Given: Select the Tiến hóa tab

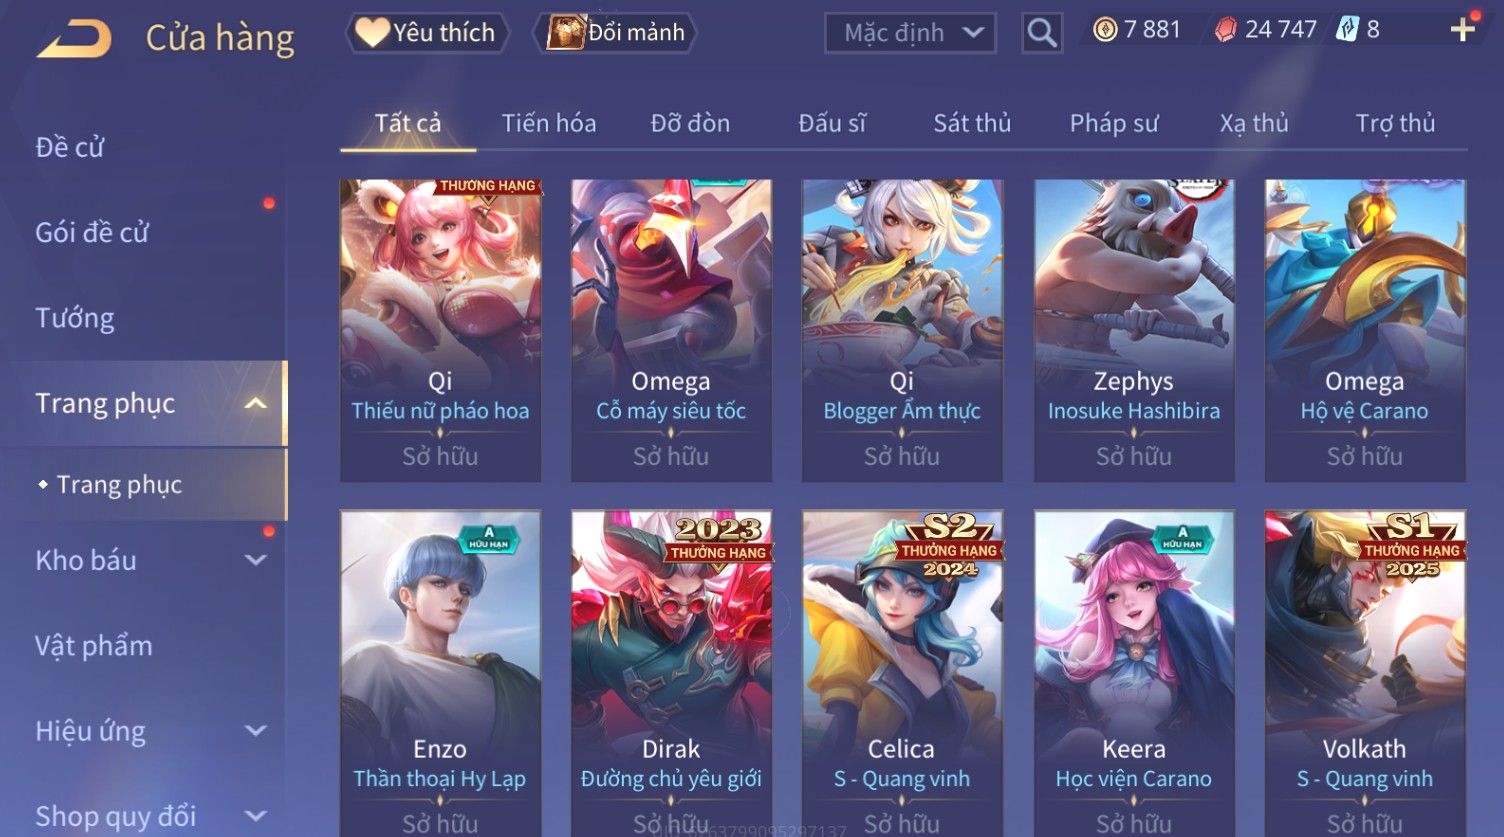Looking at the screenshot, I should 549,123.
